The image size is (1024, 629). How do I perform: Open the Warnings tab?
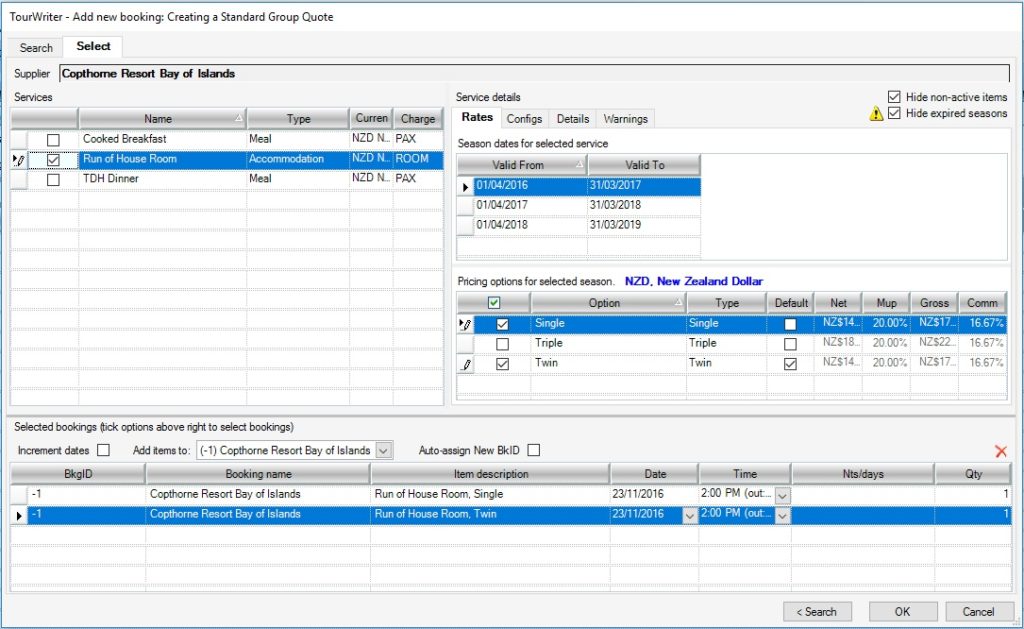624,118
